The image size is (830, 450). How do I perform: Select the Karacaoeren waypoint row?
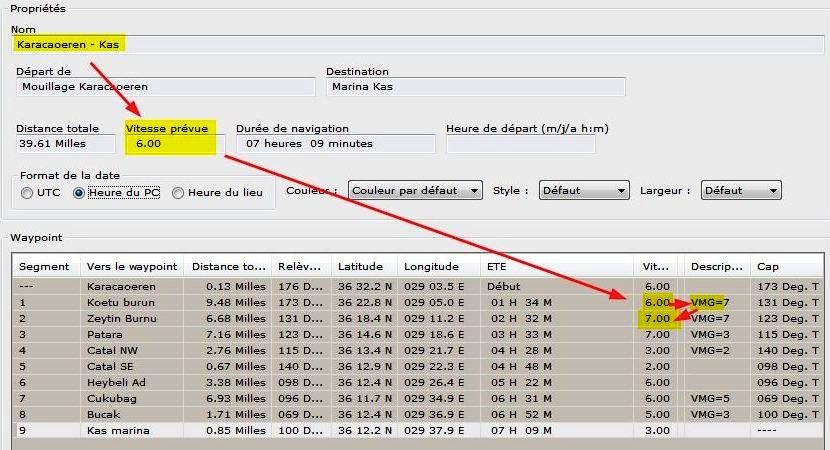tap(418, 286)
